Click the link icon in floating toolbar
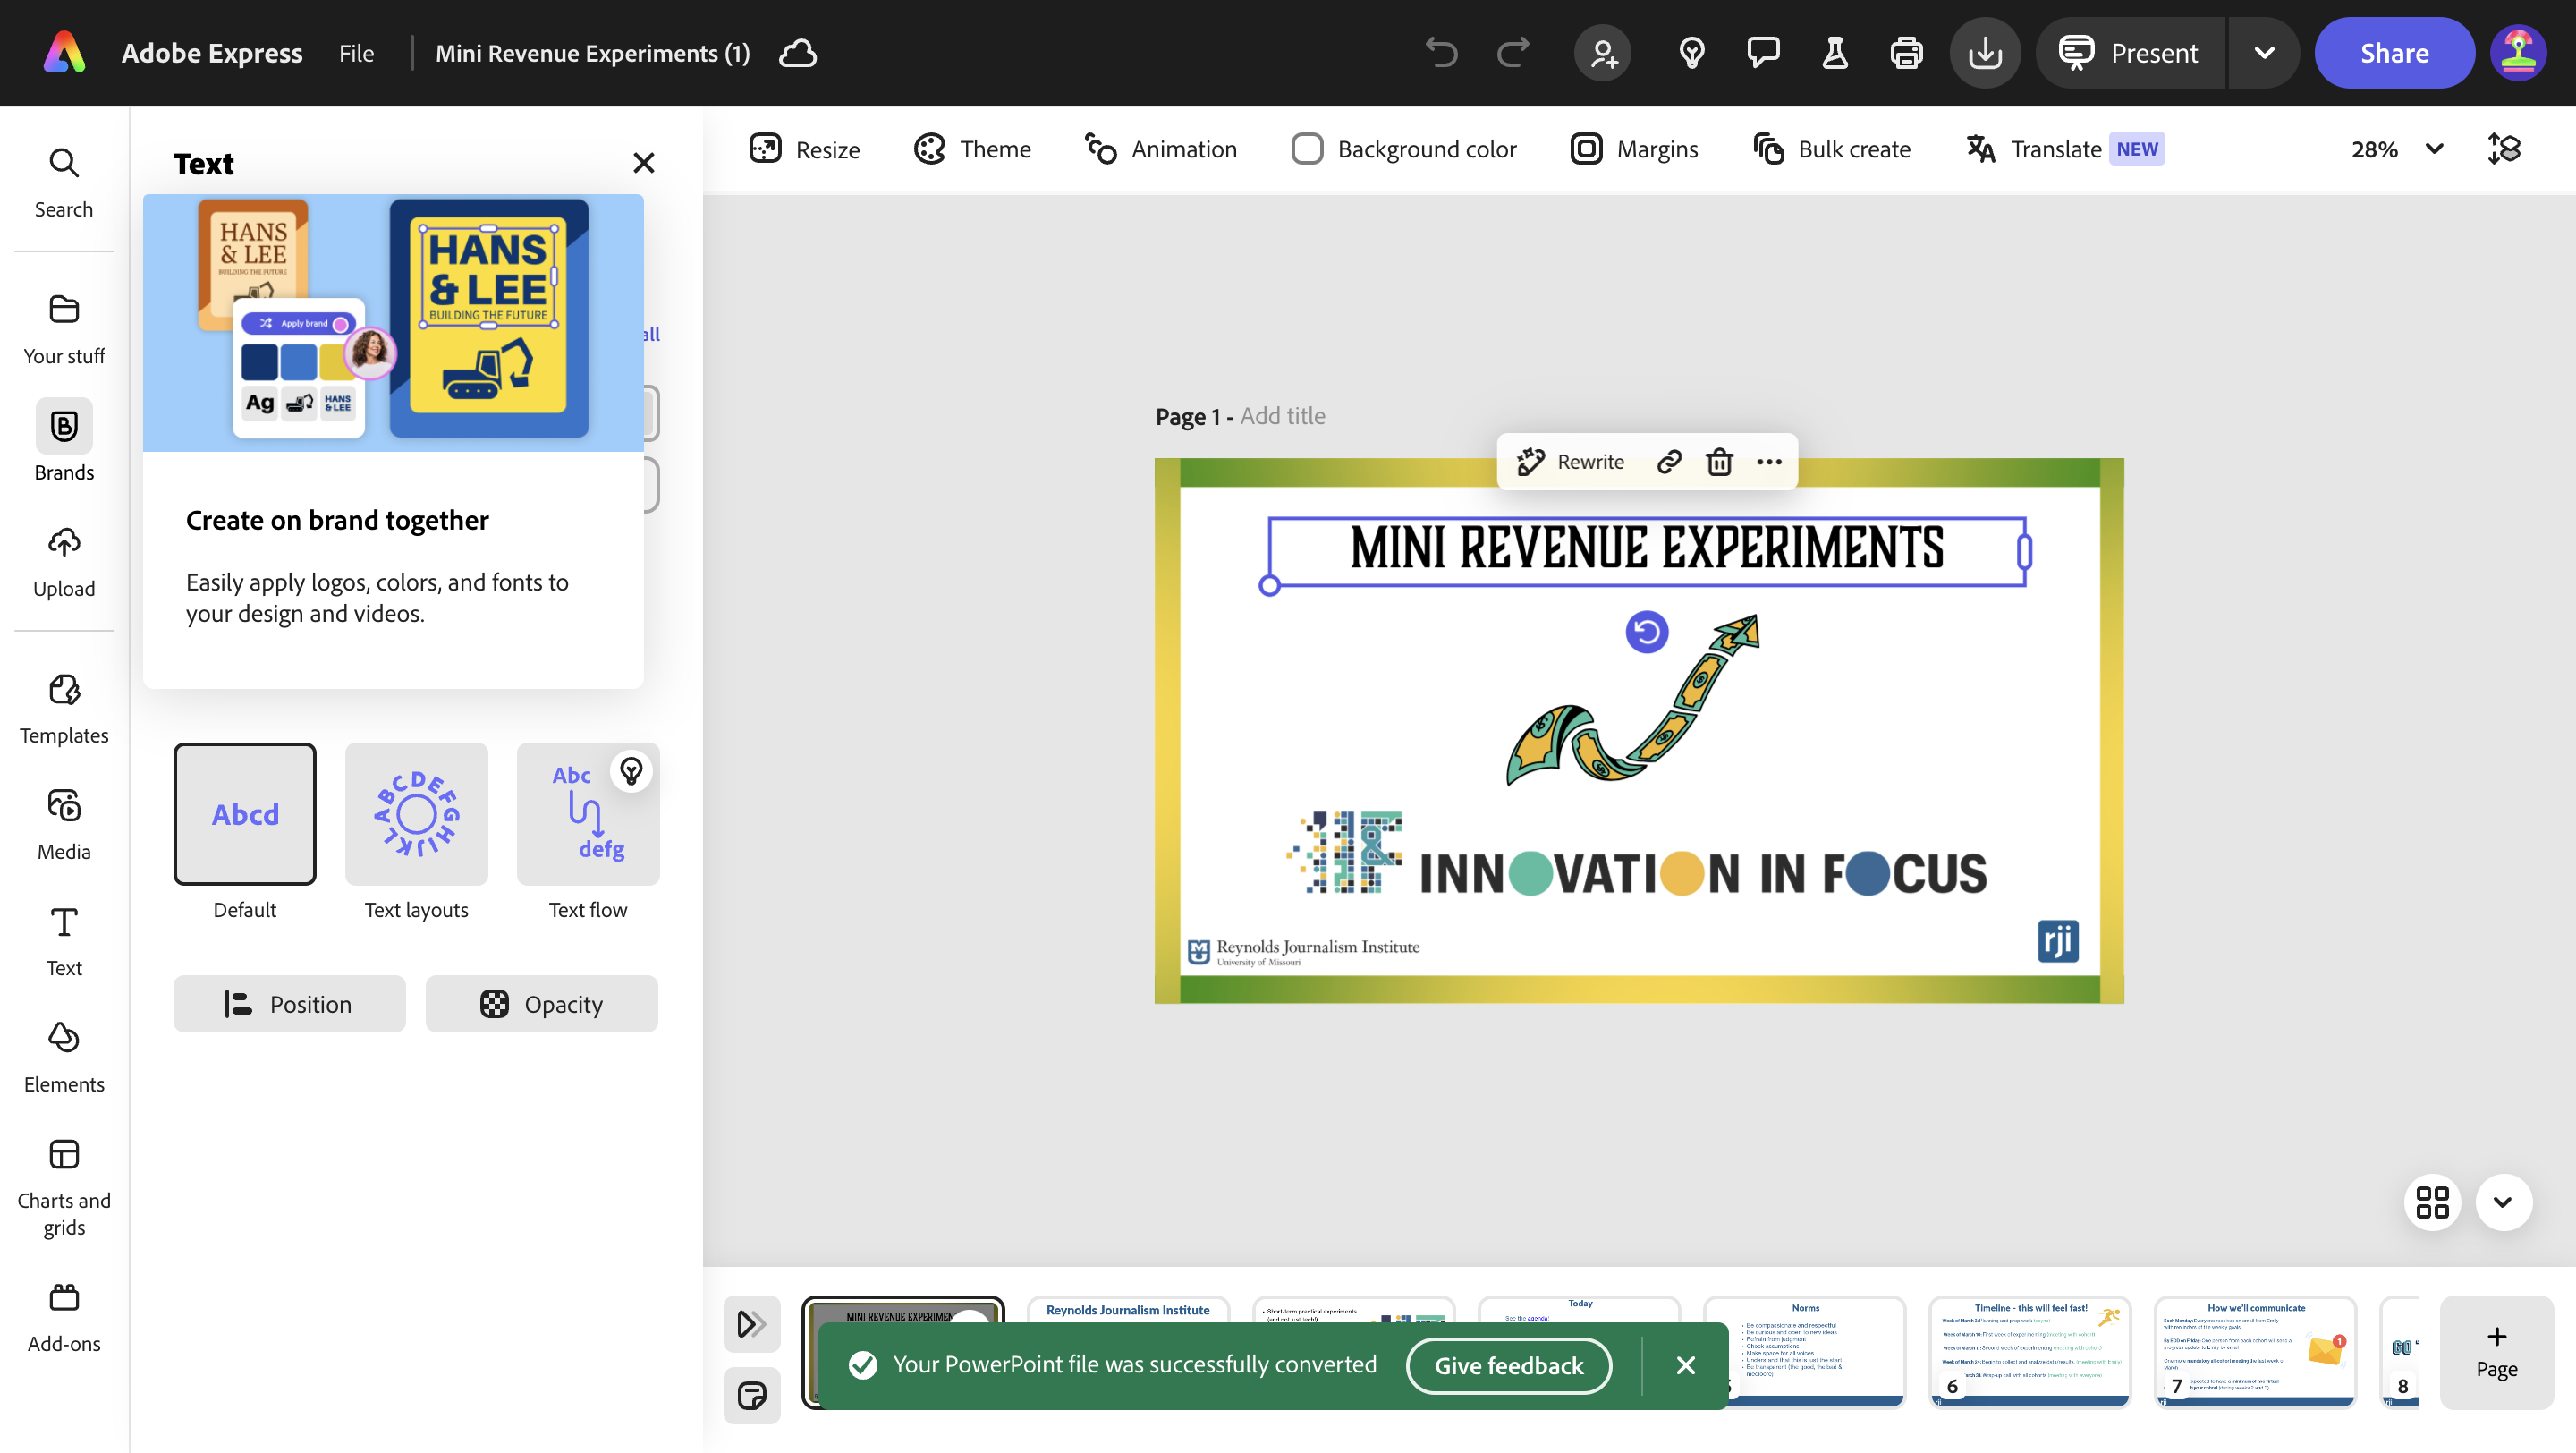Viewport: 2576px width, 1453px height. click(x=1668, y=462)
